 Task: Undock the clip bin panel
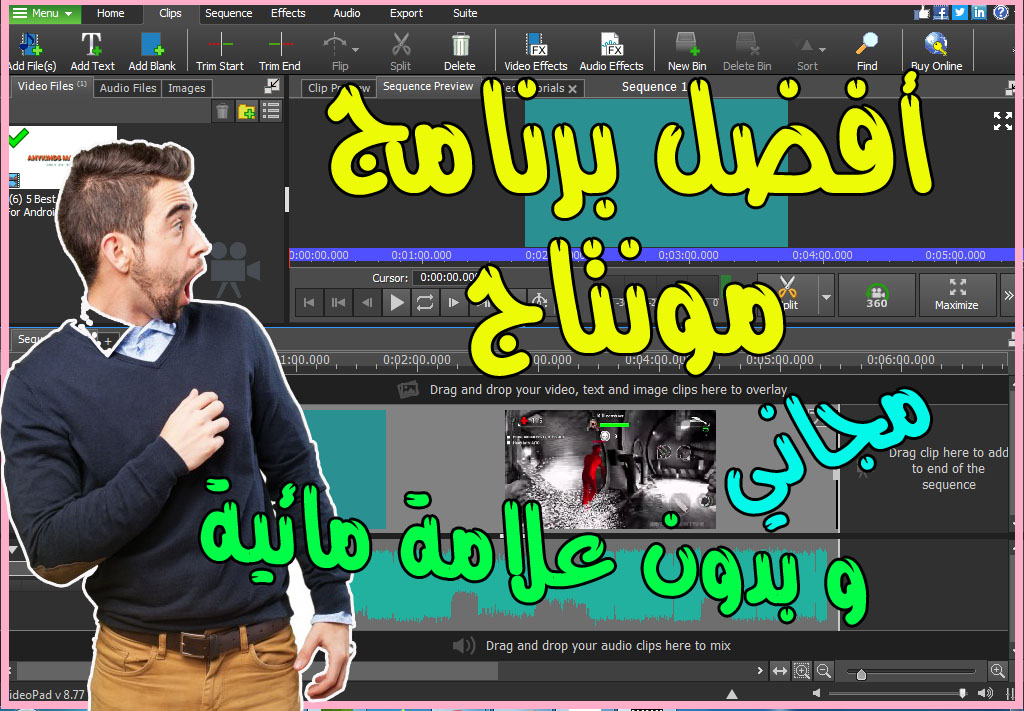(x=272, y=86)
